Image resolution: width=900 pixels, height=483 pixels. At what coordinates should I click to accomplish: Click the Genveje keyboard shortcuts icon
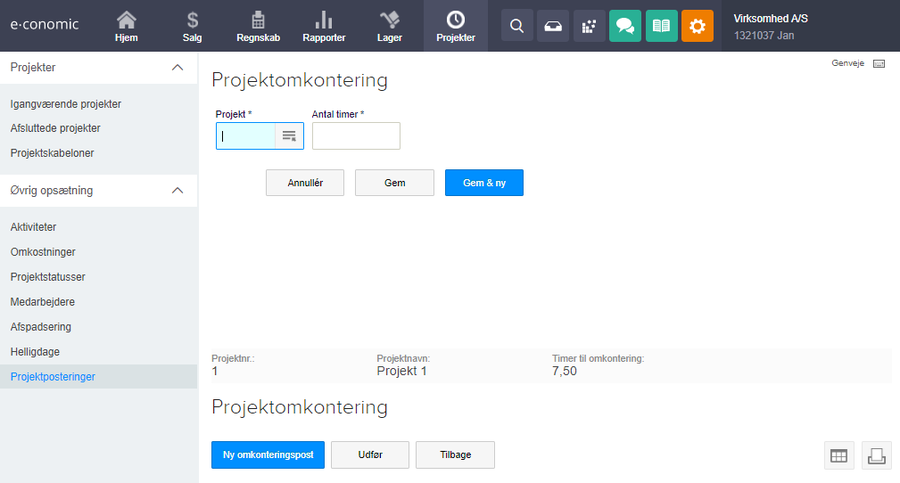(879, 63)
